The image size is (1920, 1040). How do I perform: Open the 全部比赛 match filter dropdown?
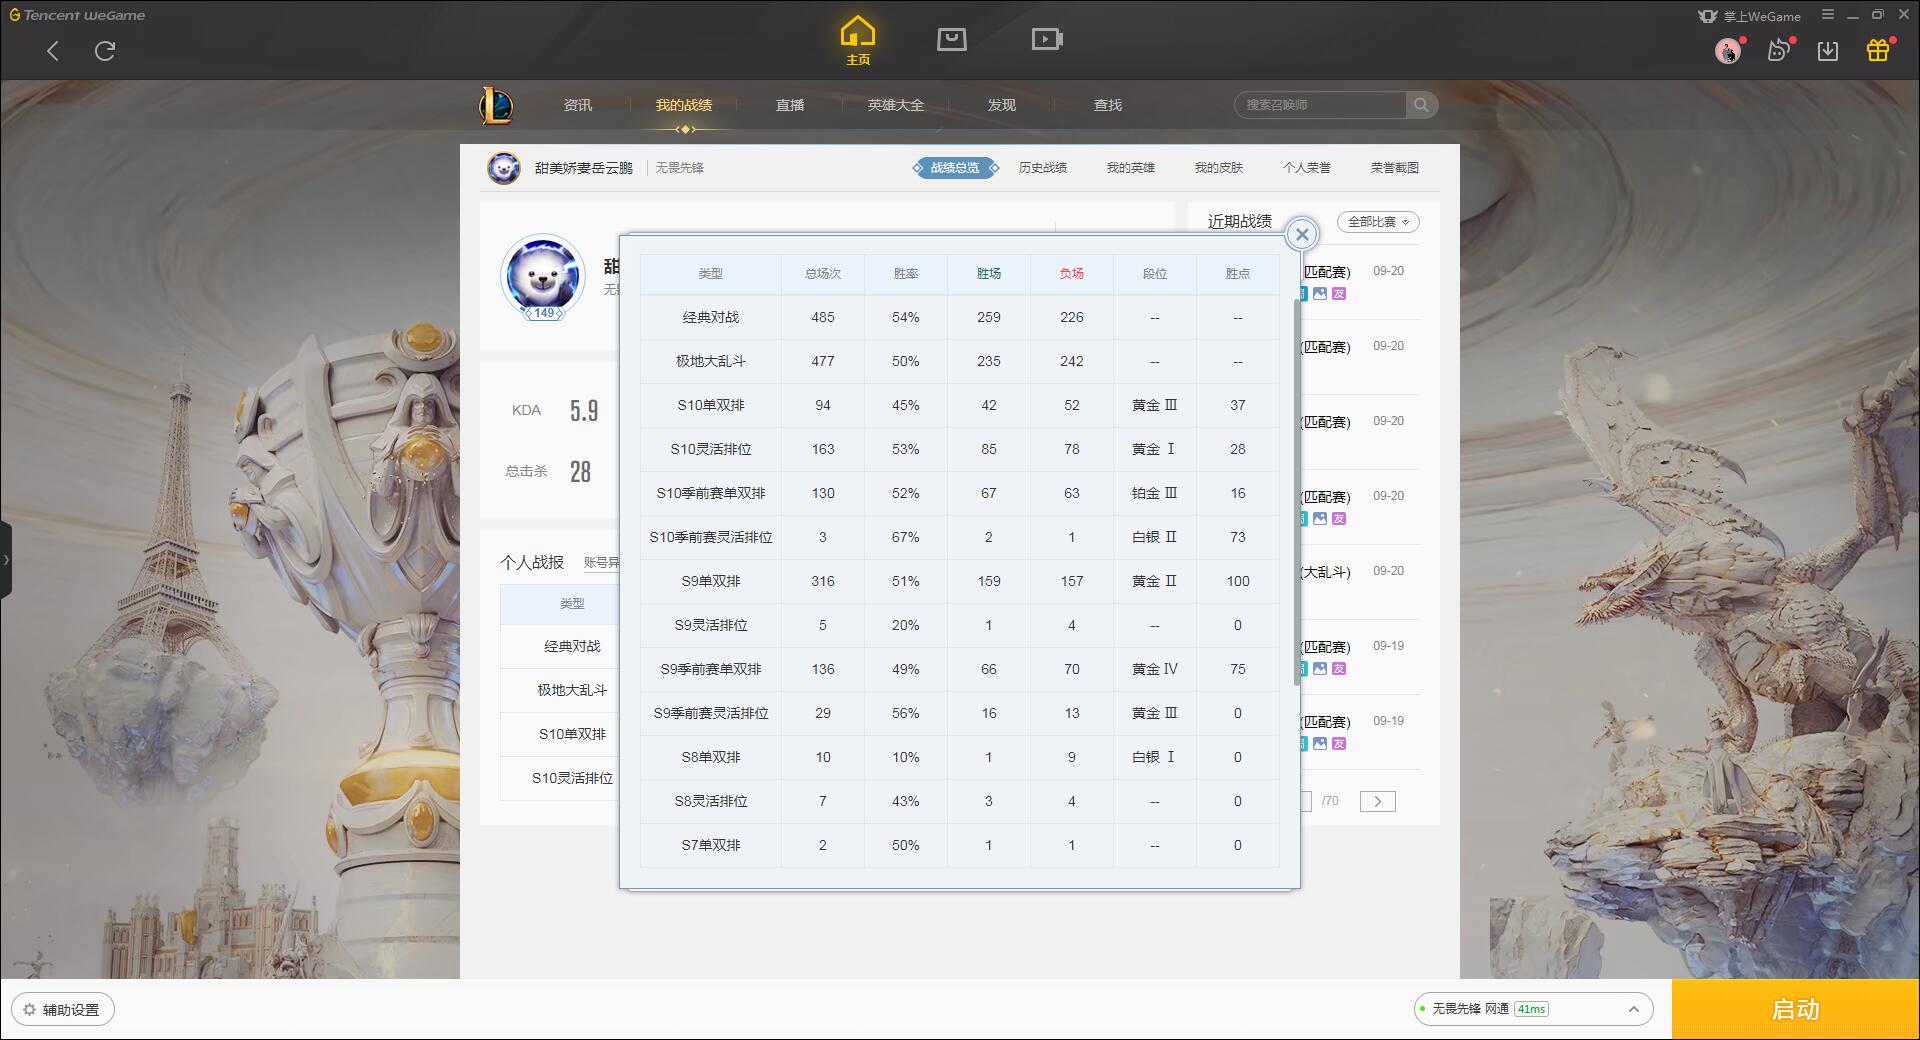(1378, 222)
